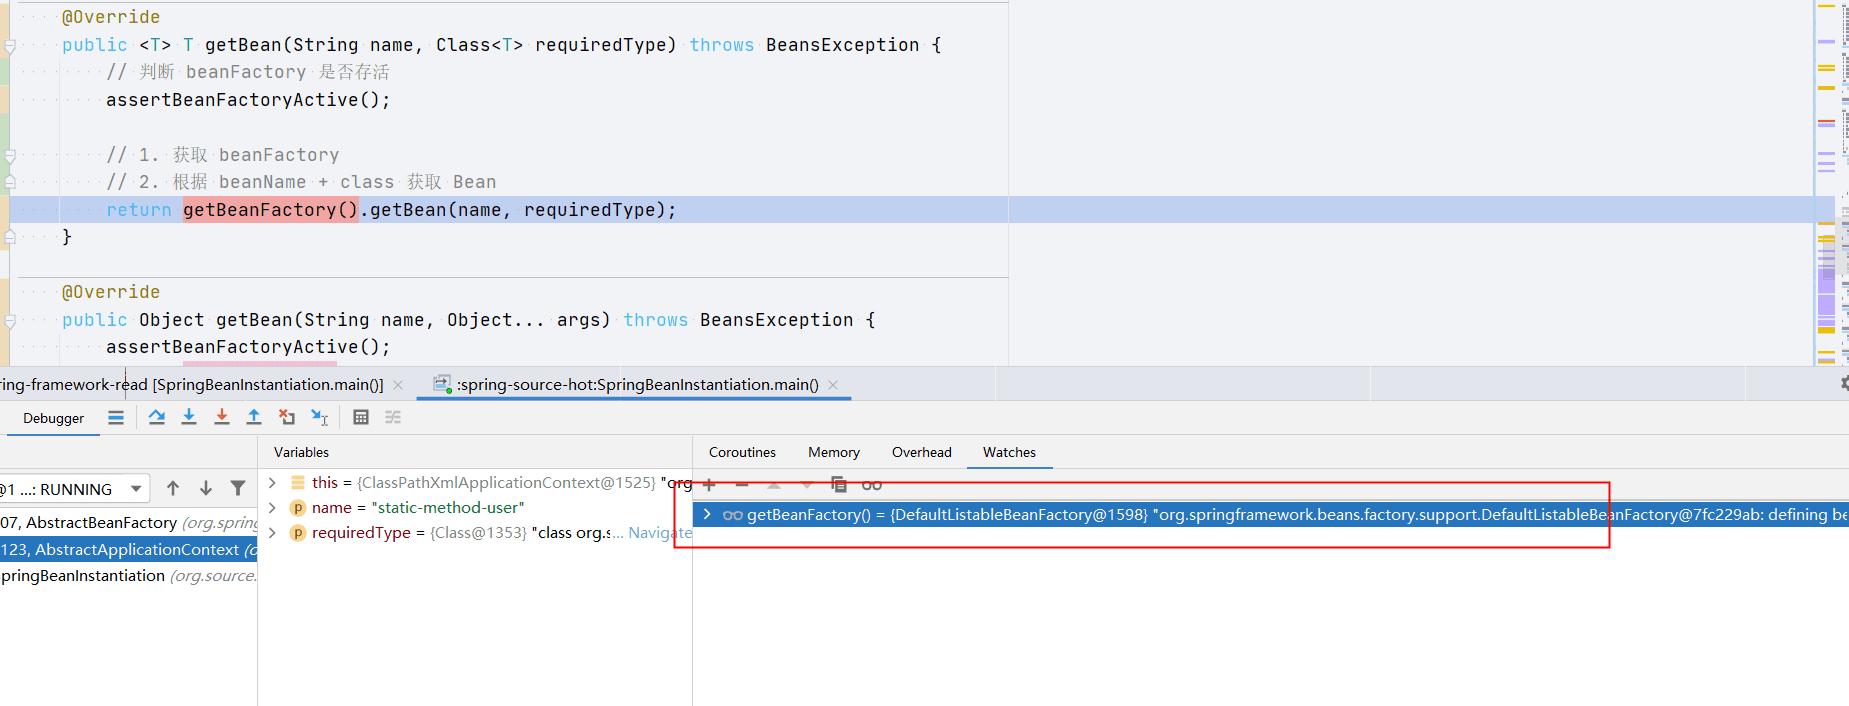Screen dimensions: 1849x706
Task: Toggle the threads view hamburger icon
Action: click(x=116, y=417)
